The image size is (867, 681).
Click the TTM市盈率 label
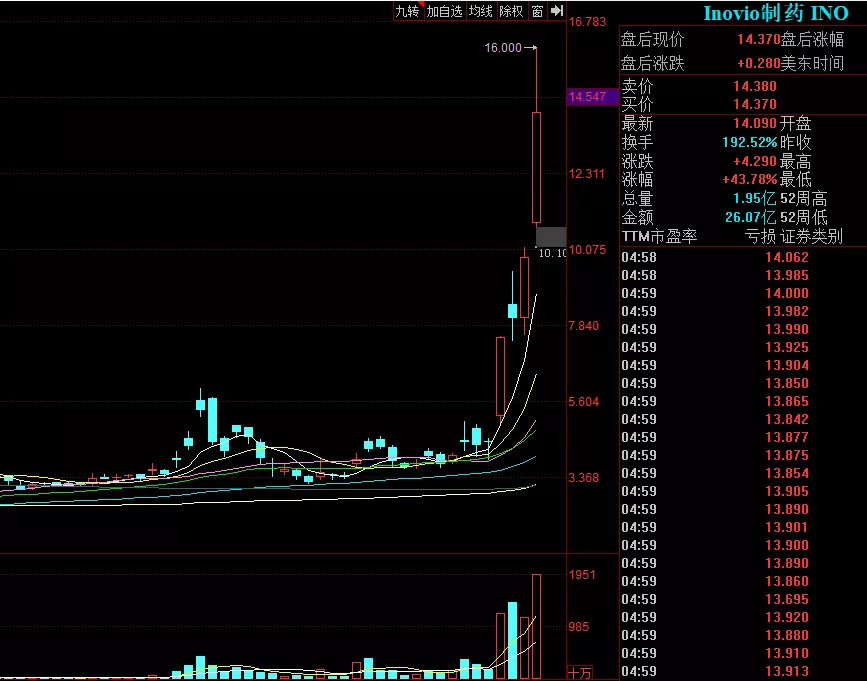point(659,237)
